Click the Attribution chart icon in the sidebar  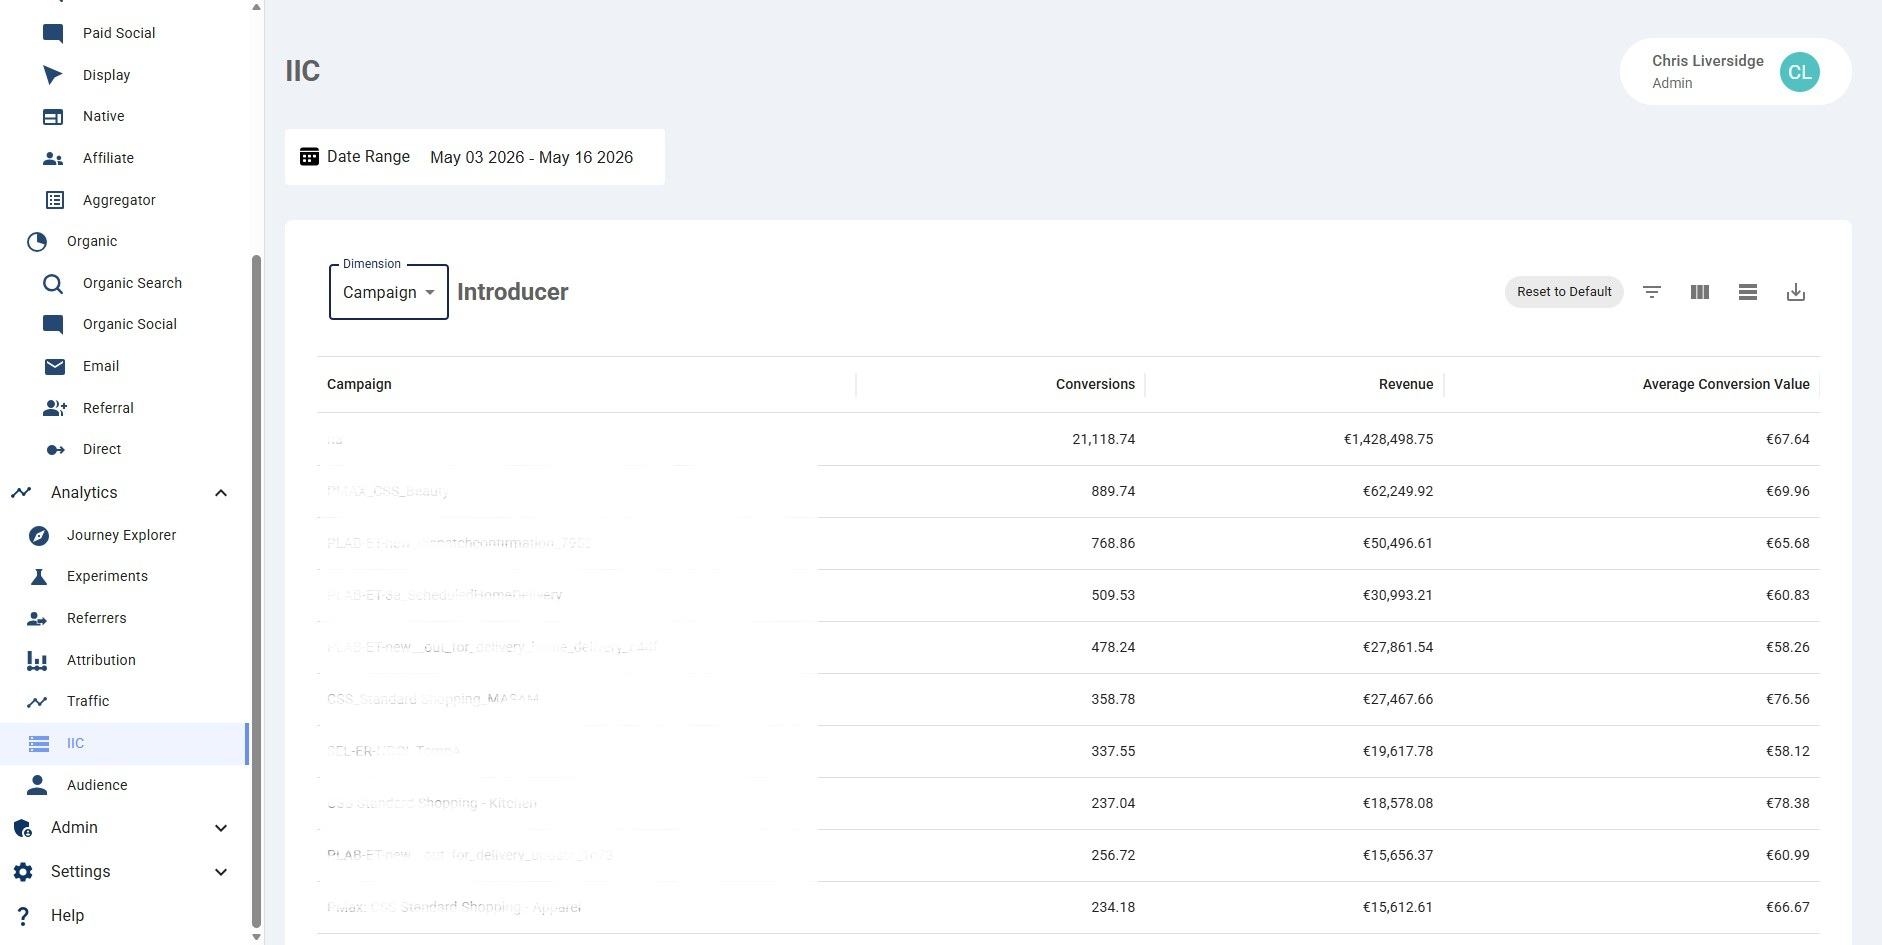click(x=37, y=660)
